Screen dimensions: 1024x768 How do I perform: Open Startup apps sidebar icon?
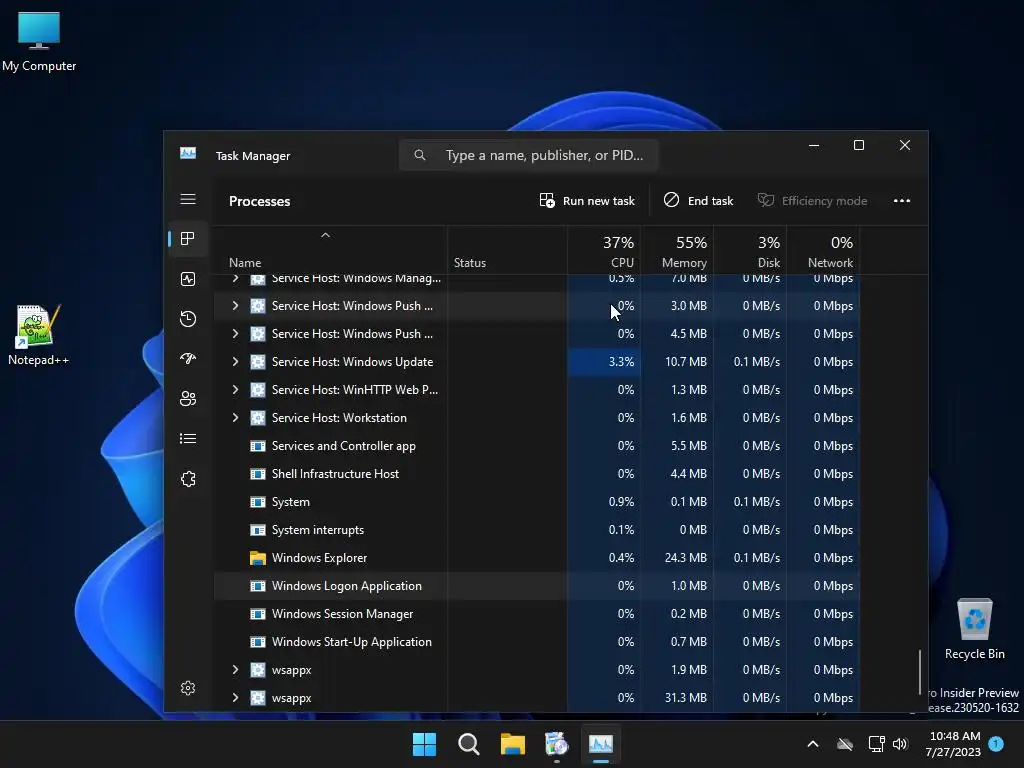coord(188,359)
